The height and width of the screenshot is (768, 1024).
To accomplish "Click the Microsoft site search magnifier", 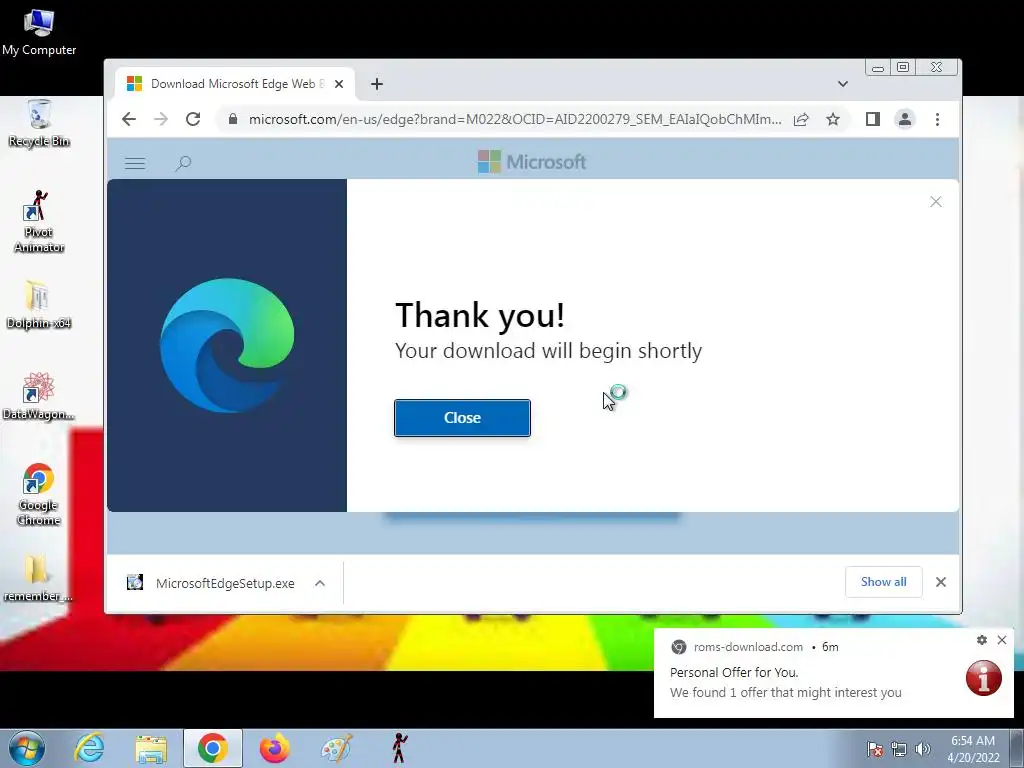I will pyautogui.click(x=183, y=163).
